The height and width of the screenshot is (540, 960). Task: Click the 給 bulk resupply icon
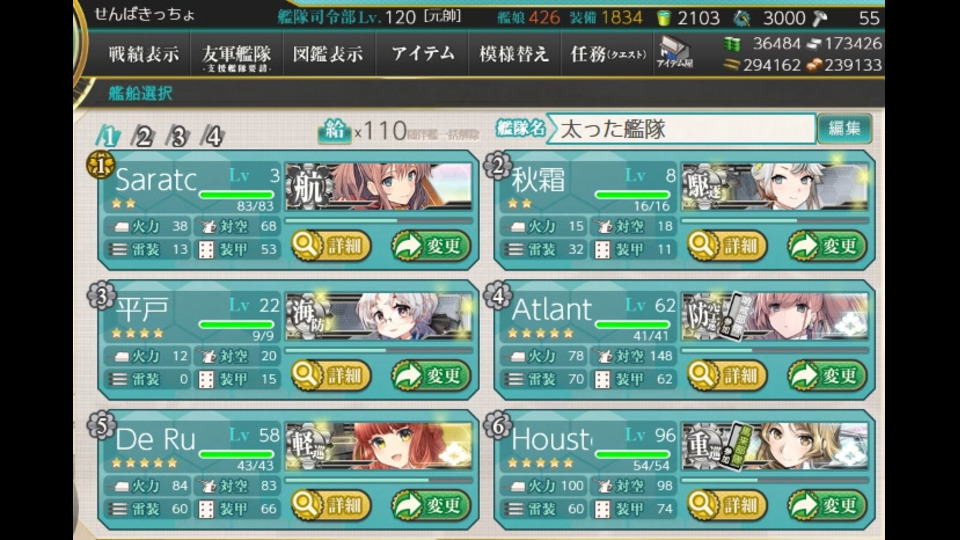(x=334, y=130)
